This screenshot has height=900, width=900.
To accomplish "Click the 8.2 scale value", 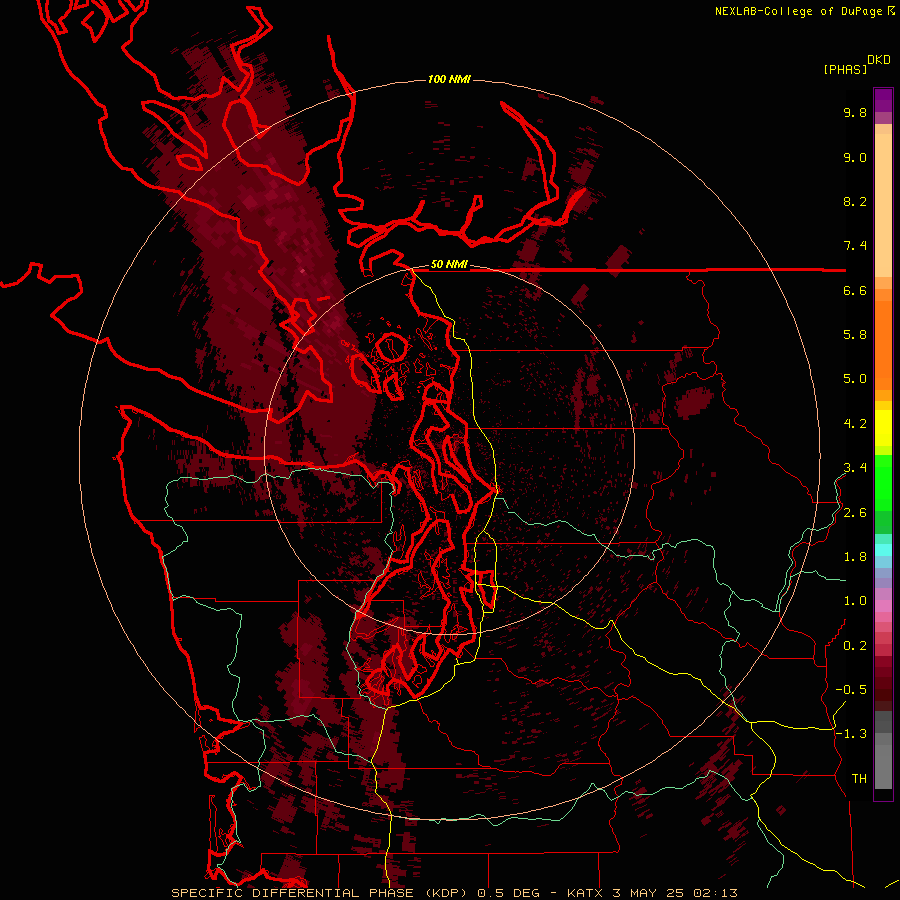I will click(855, 201).
